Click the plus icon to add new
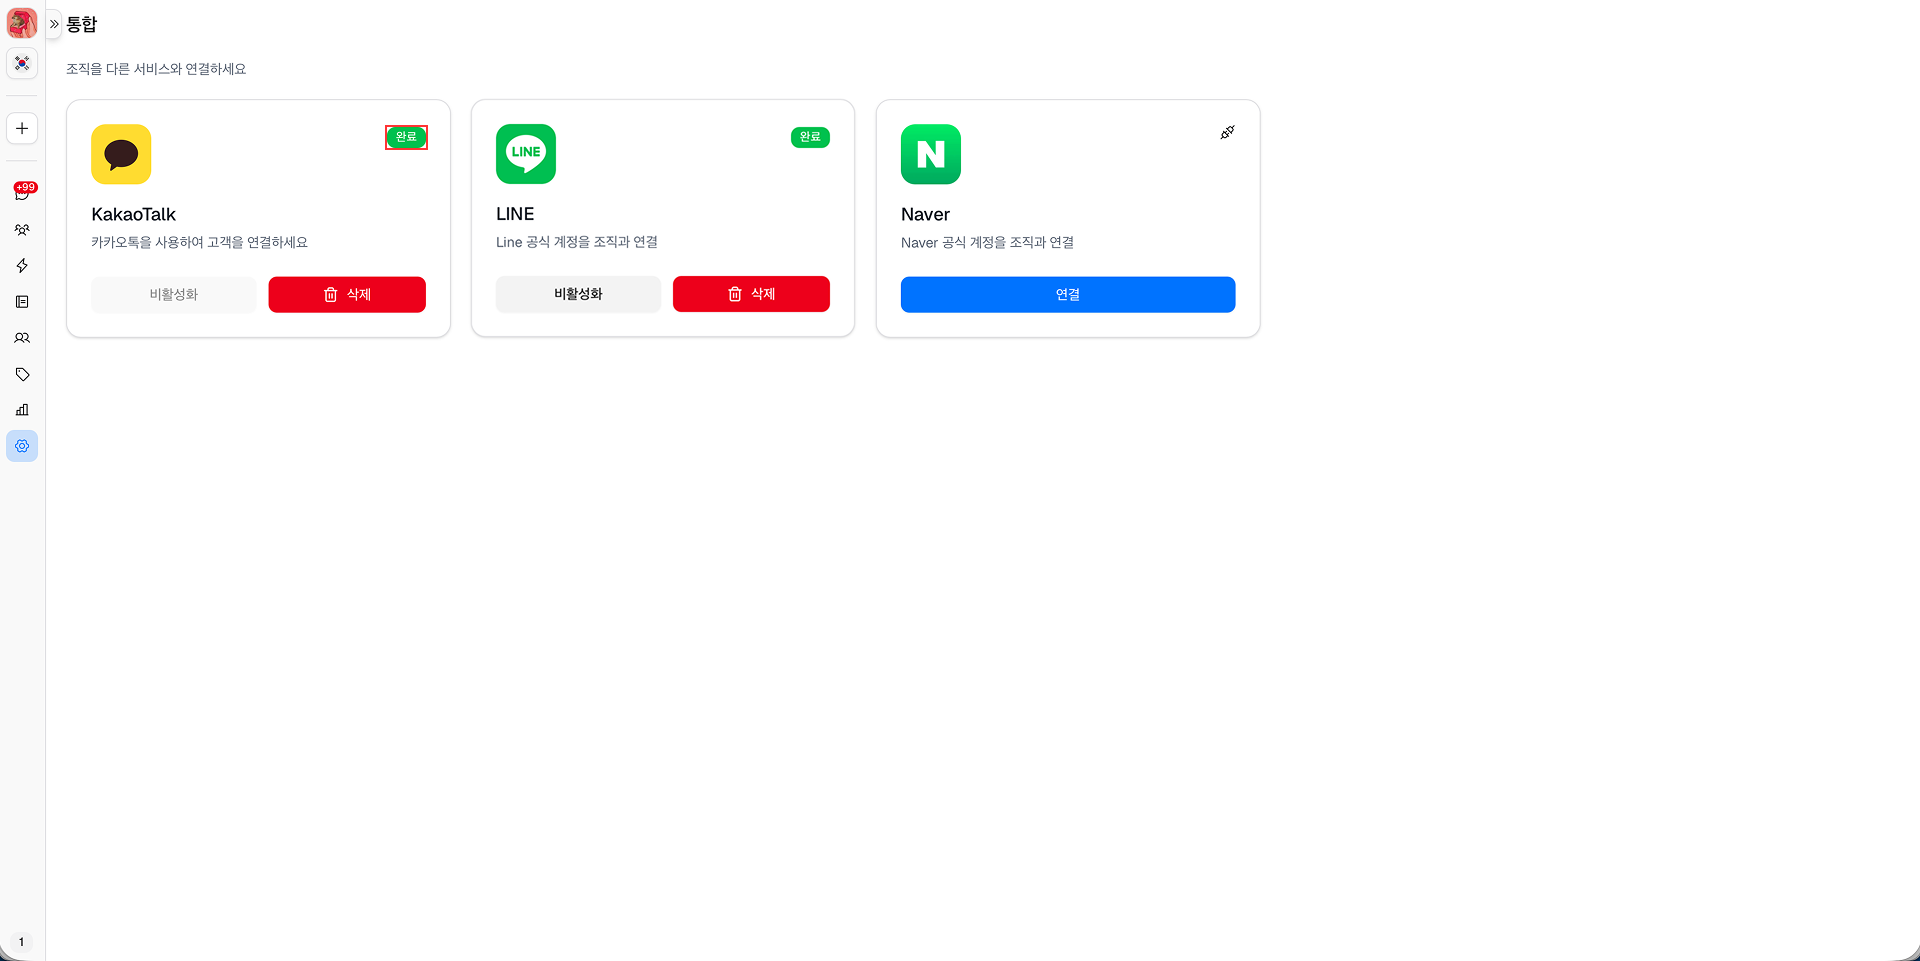1920x961 pixels. pos(22,128)
